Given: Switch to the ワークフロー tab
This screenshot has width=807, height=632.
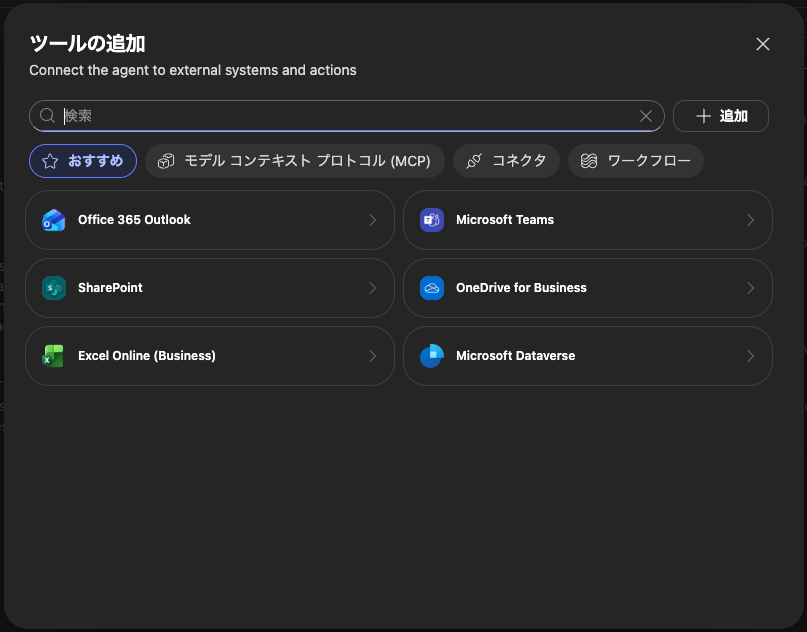Looking at the screenshot, I should pos(636,161).
